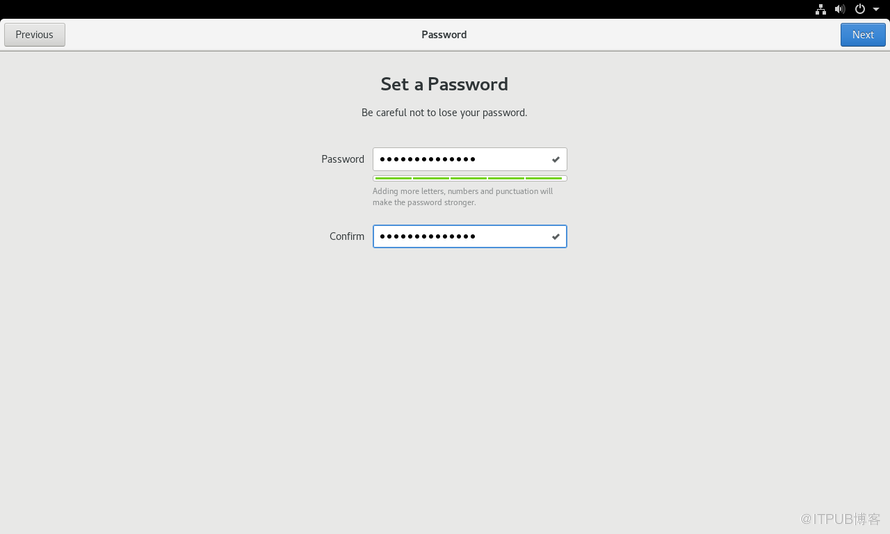The image size is (890, 534).
Task: Go back with the Previous button
Action: (x=35, y=35)
